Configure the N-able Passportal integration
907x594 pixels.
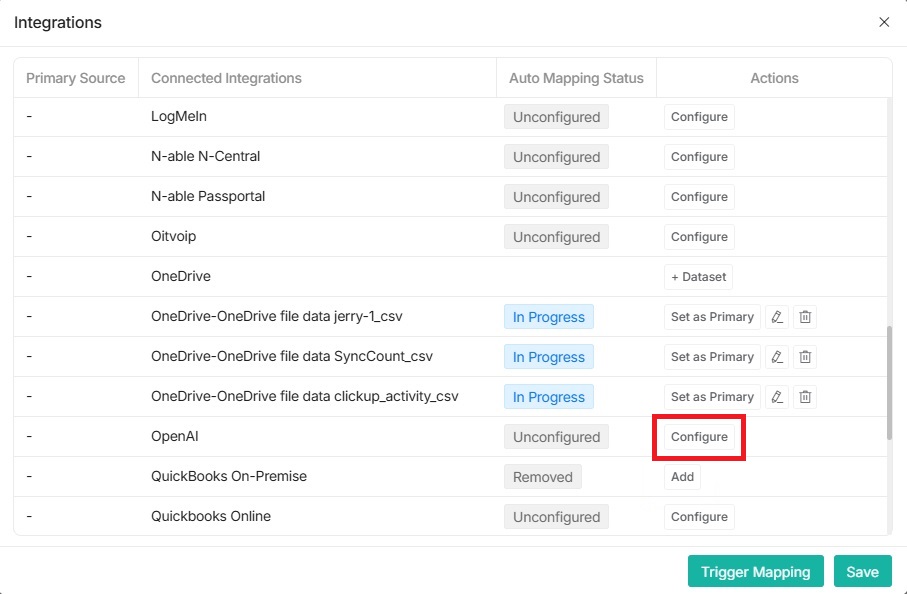click(699, 197)
